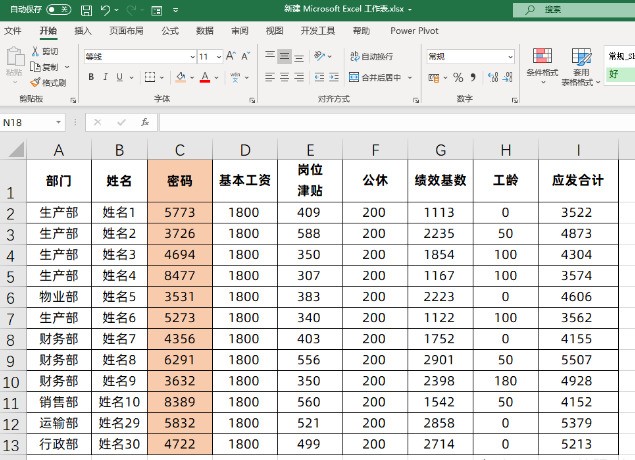Toggle Bold formatting
The image size is (635, 460).
click(91, 77)
